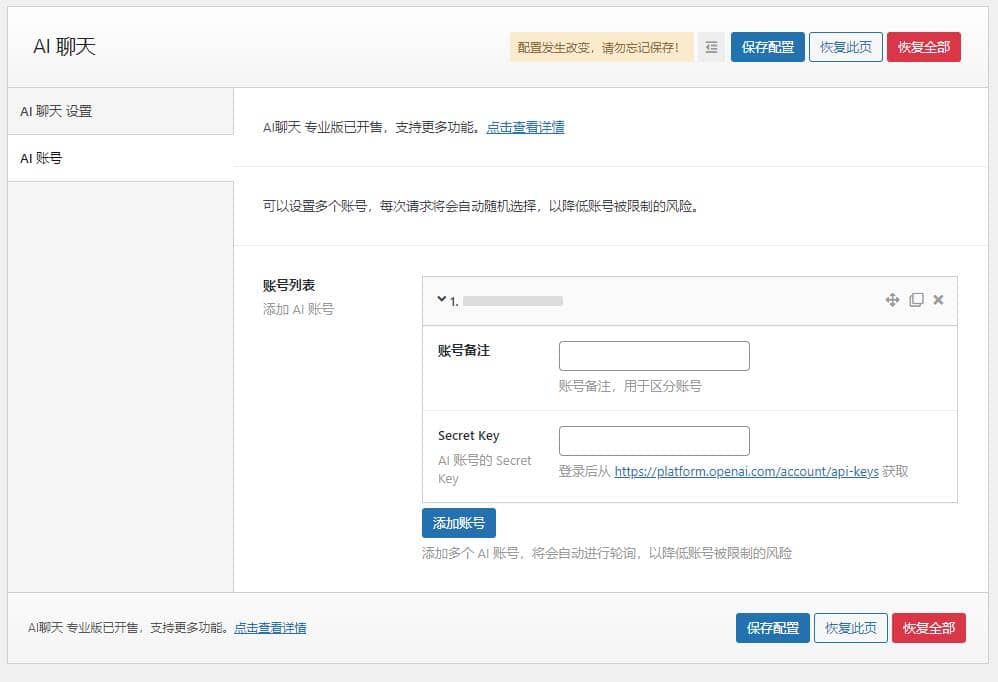Click the bottom 恢复此页 button
Viewport: 998px width, 682px height.
tap(850, 628)
